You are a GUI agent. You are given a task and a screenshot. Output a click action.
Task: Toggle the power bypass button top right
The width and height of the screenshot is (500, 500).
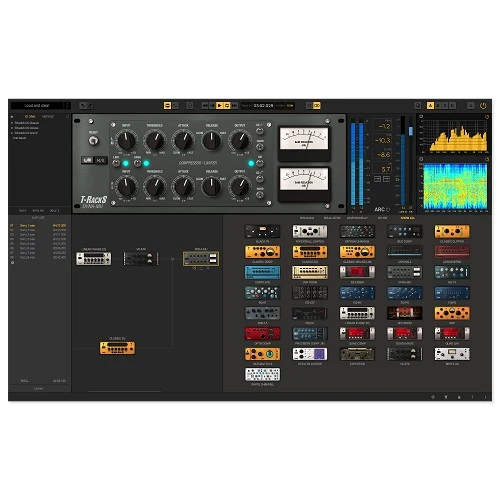(x=483, y=106)
